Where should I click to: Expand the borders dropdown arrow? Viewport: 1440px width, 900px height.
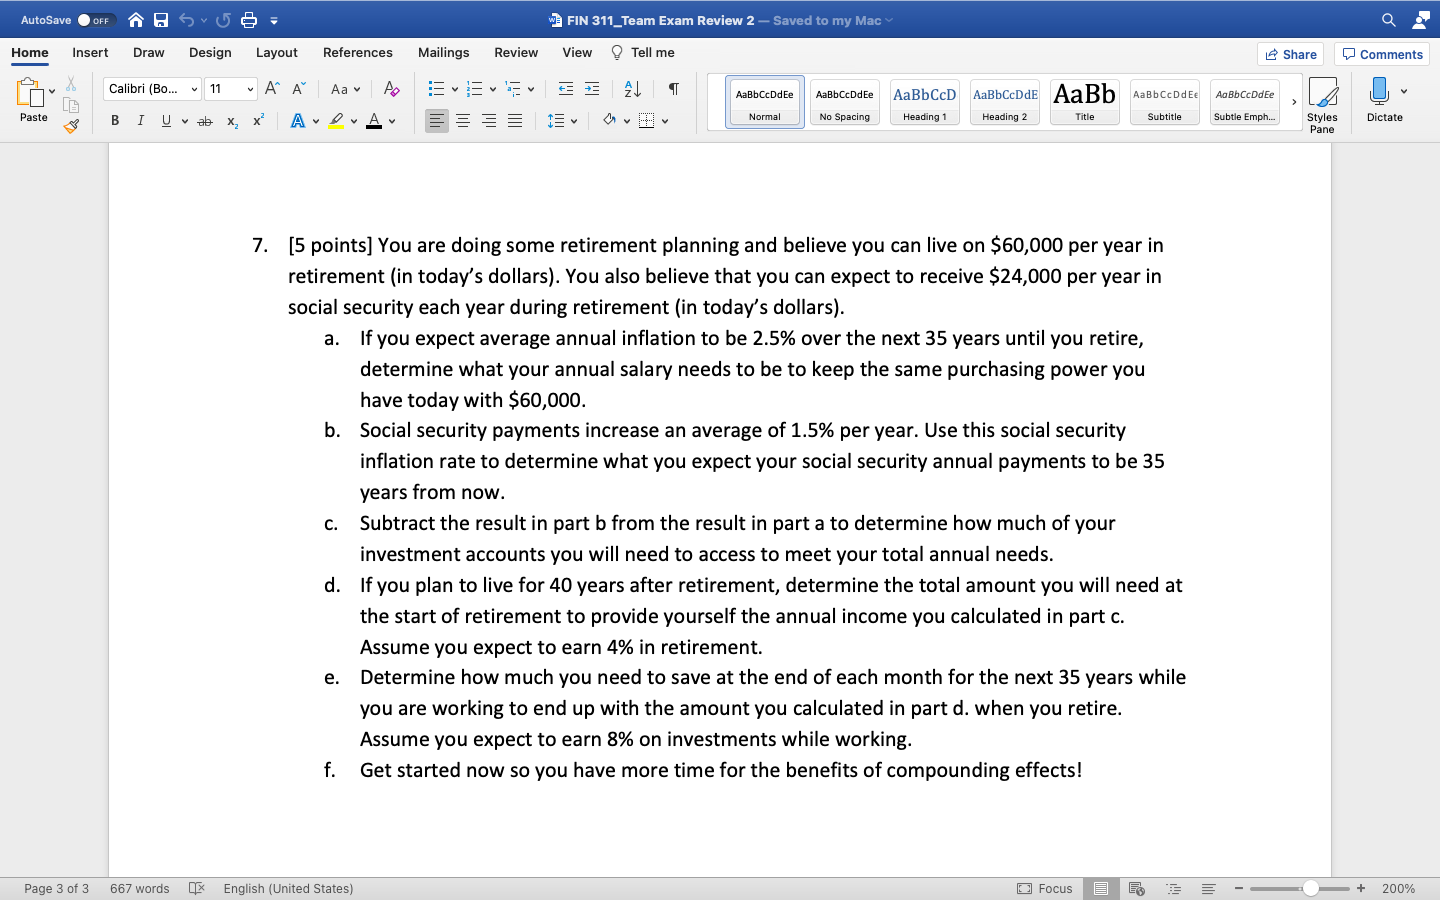coord(665,121)
